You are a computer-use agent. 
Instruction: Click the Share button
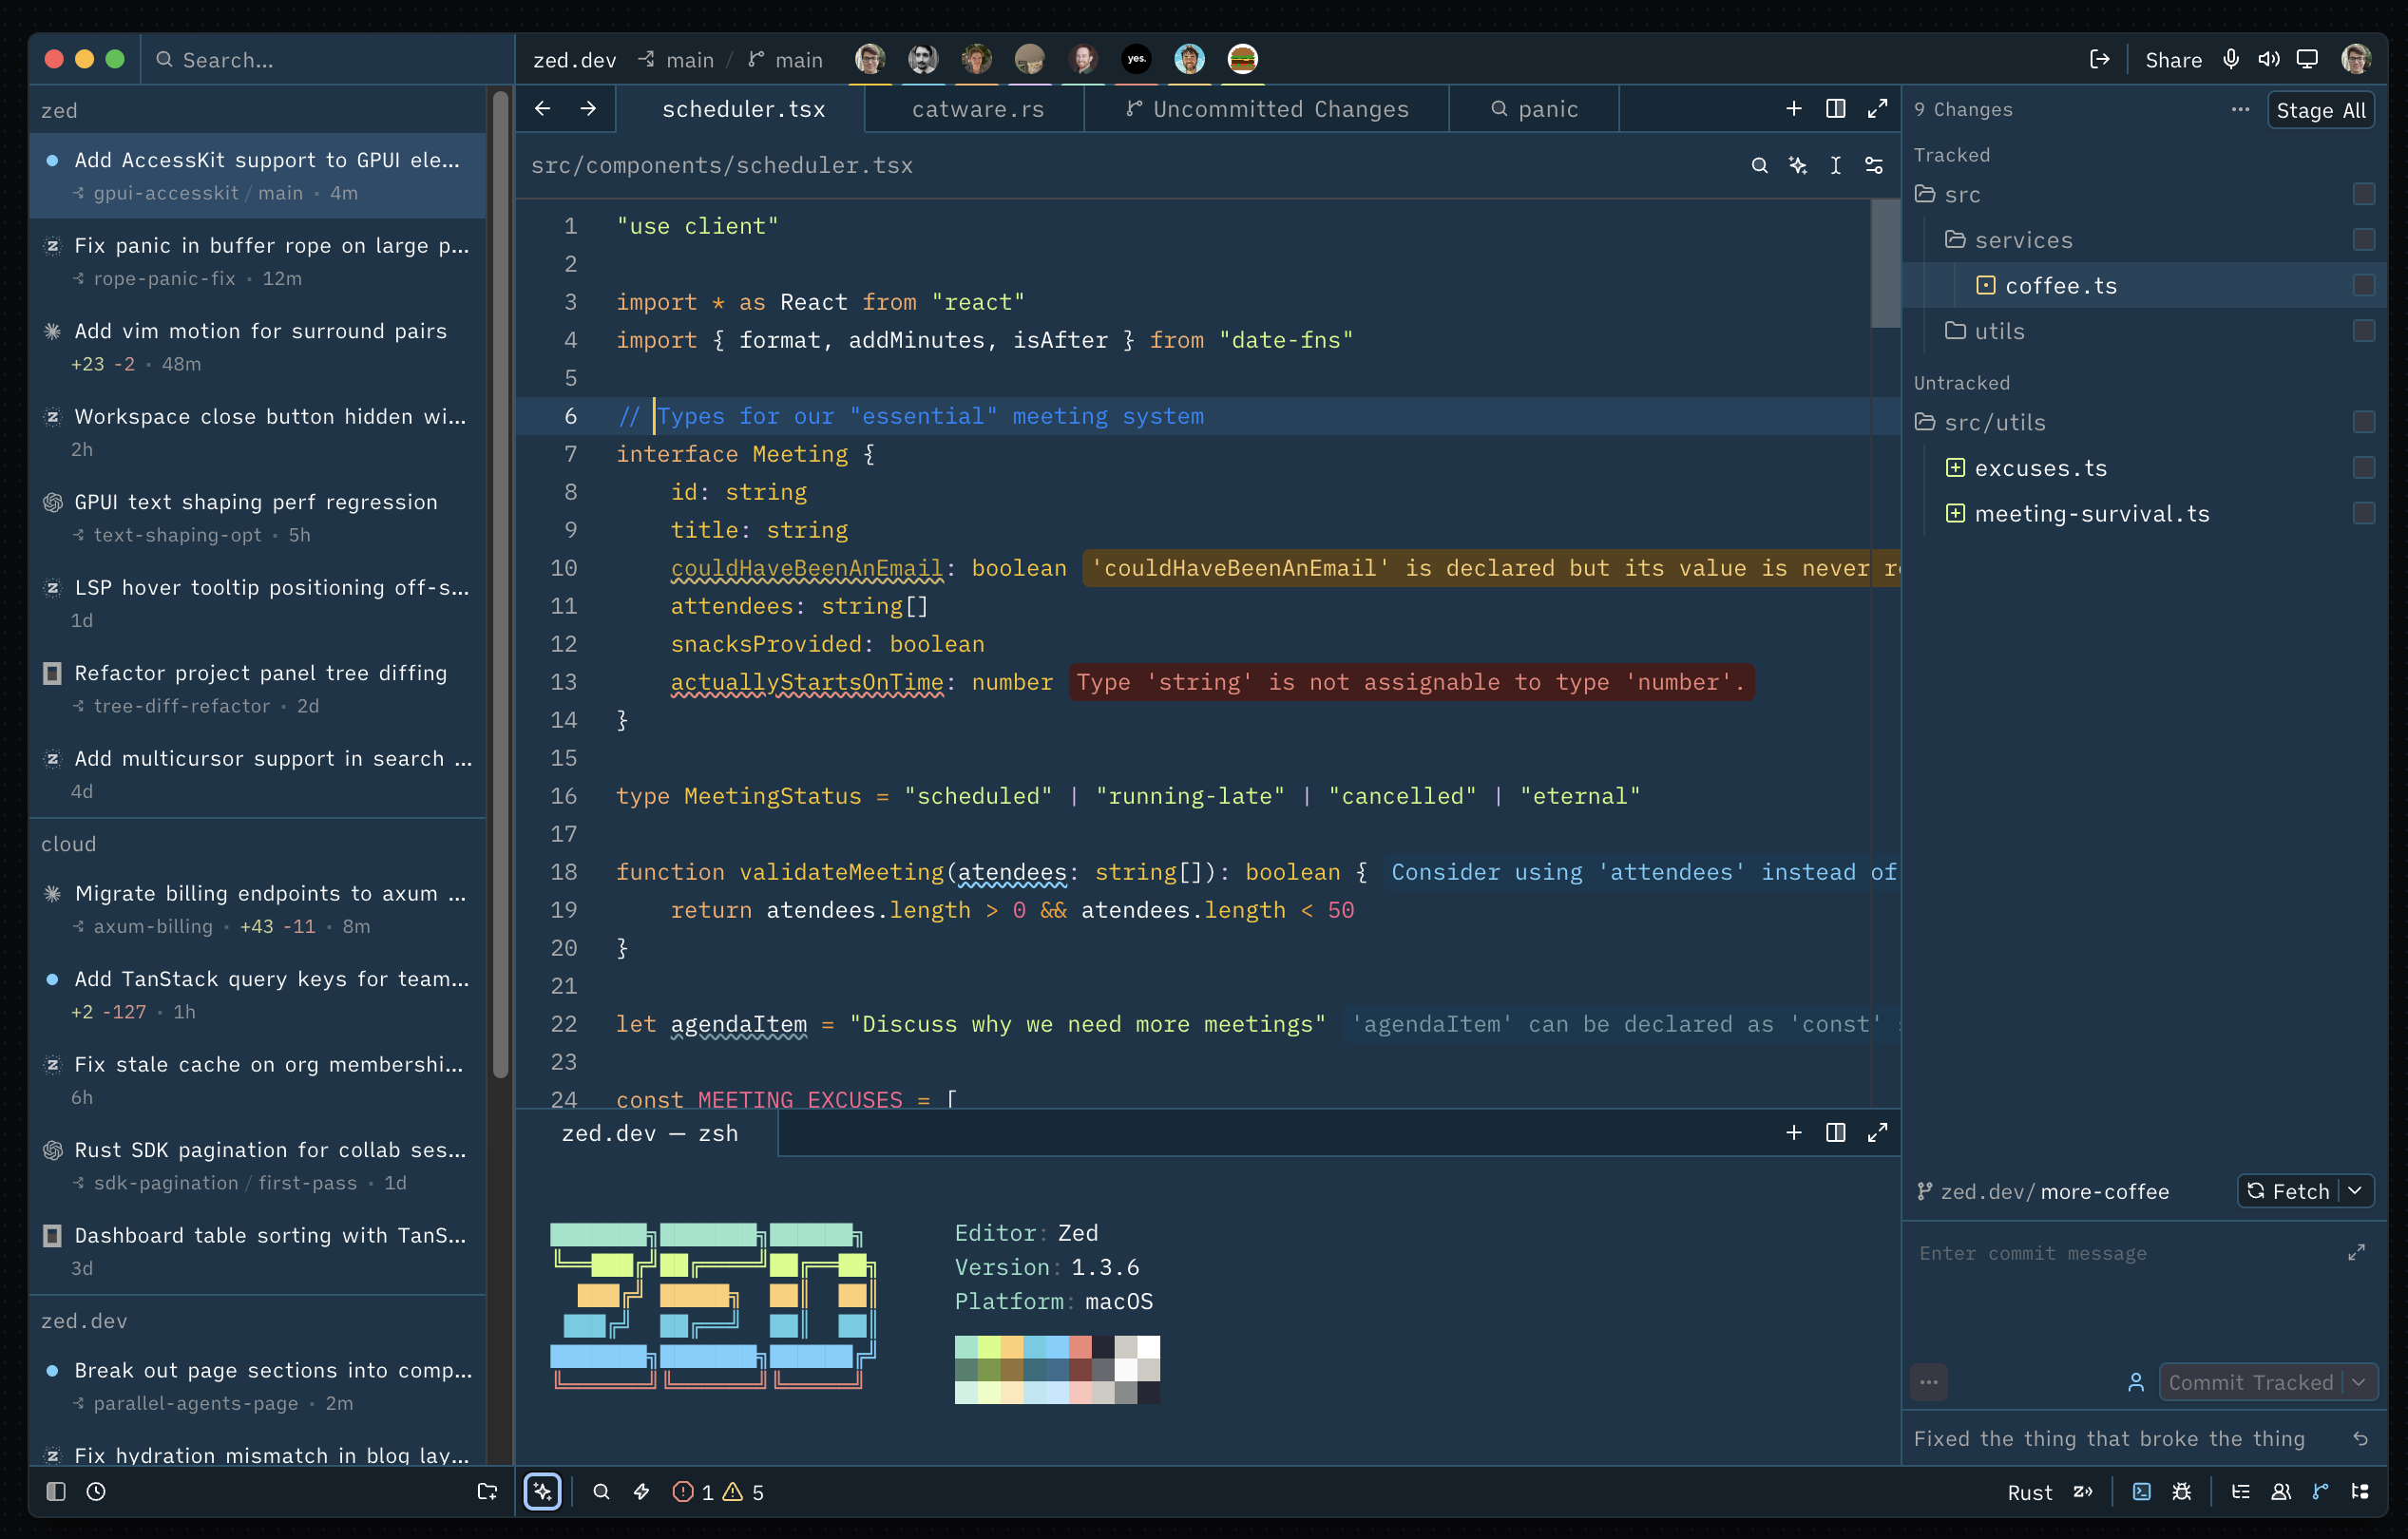coord(2173,60)
